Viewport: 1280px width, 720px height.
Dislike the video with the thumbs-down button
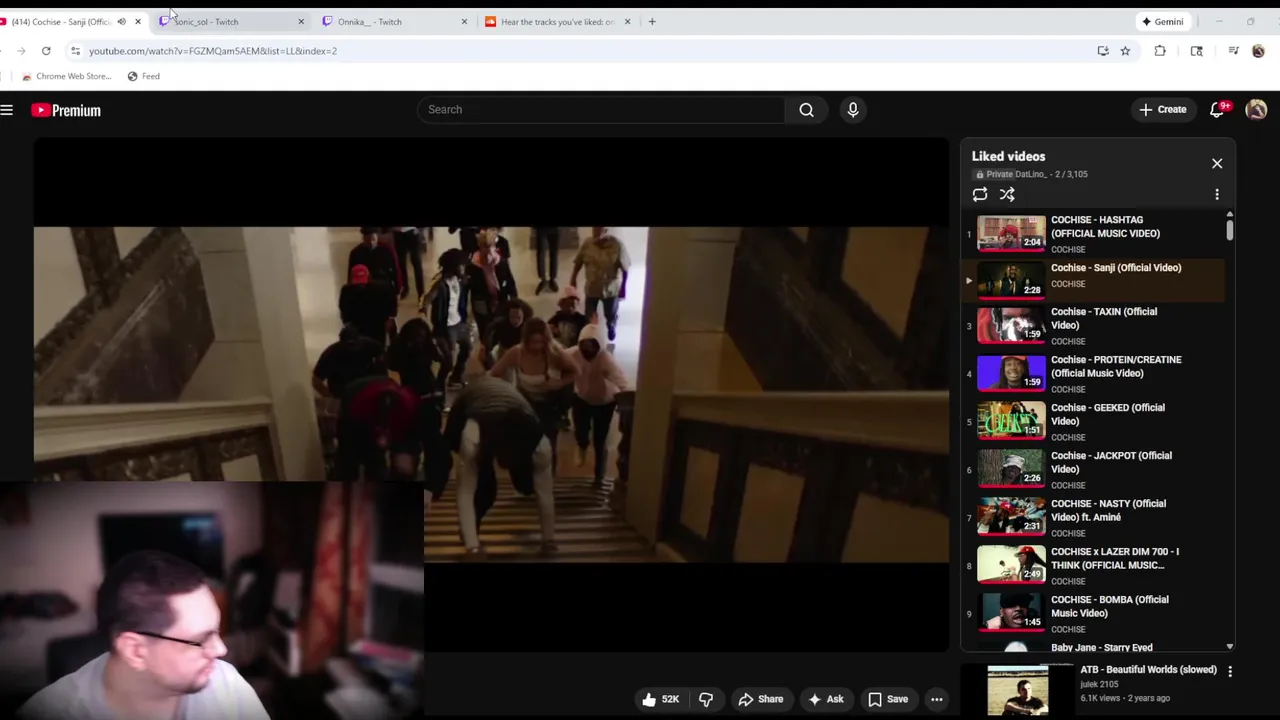point(706,700)
